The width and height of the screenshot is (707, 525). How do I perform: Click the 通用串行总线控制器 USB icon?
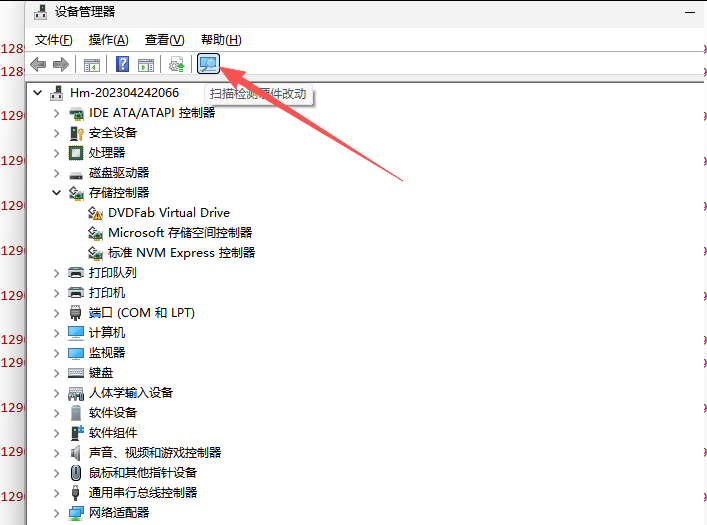[x=75, y=493]
